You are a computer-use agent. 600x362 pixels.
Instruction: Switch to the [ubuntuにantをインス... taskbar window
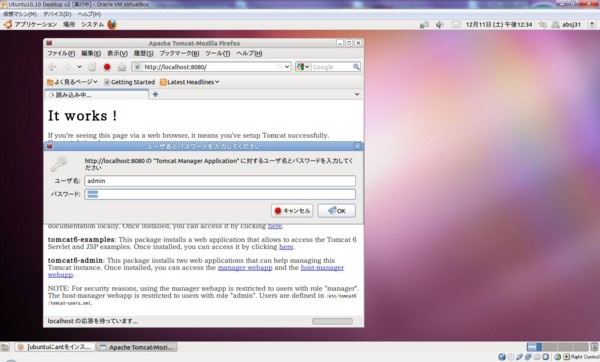55,347
